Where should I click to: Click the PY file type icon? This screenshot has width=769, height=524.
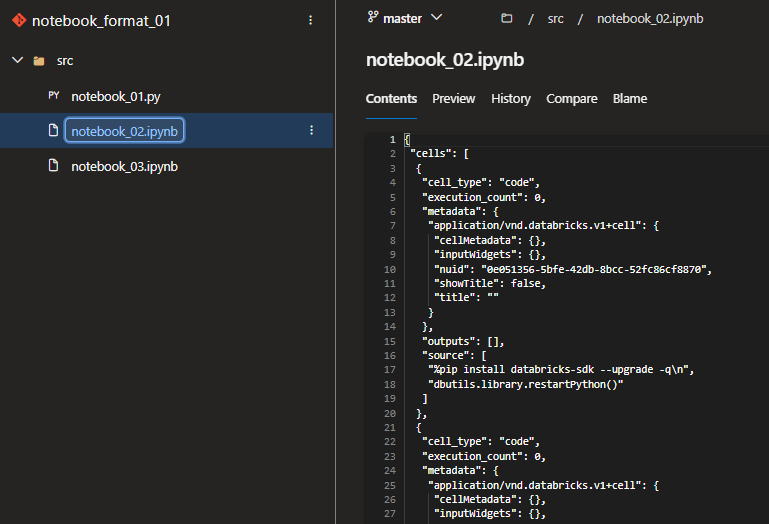click(x=53, y=95)
